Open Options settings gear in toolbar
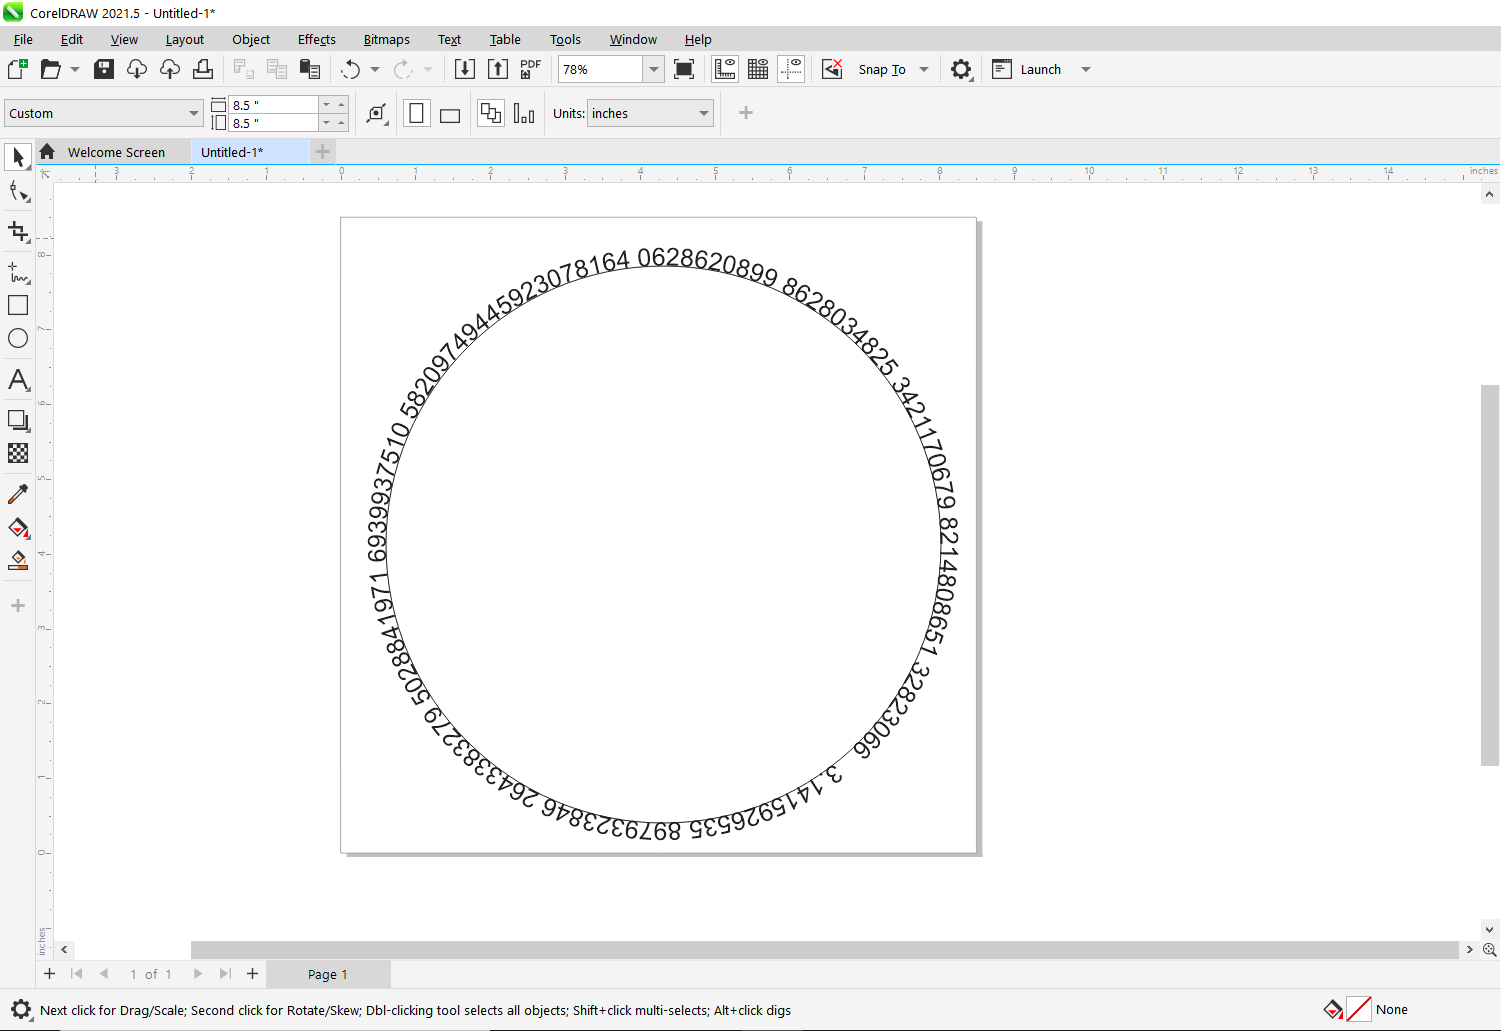 961,69
